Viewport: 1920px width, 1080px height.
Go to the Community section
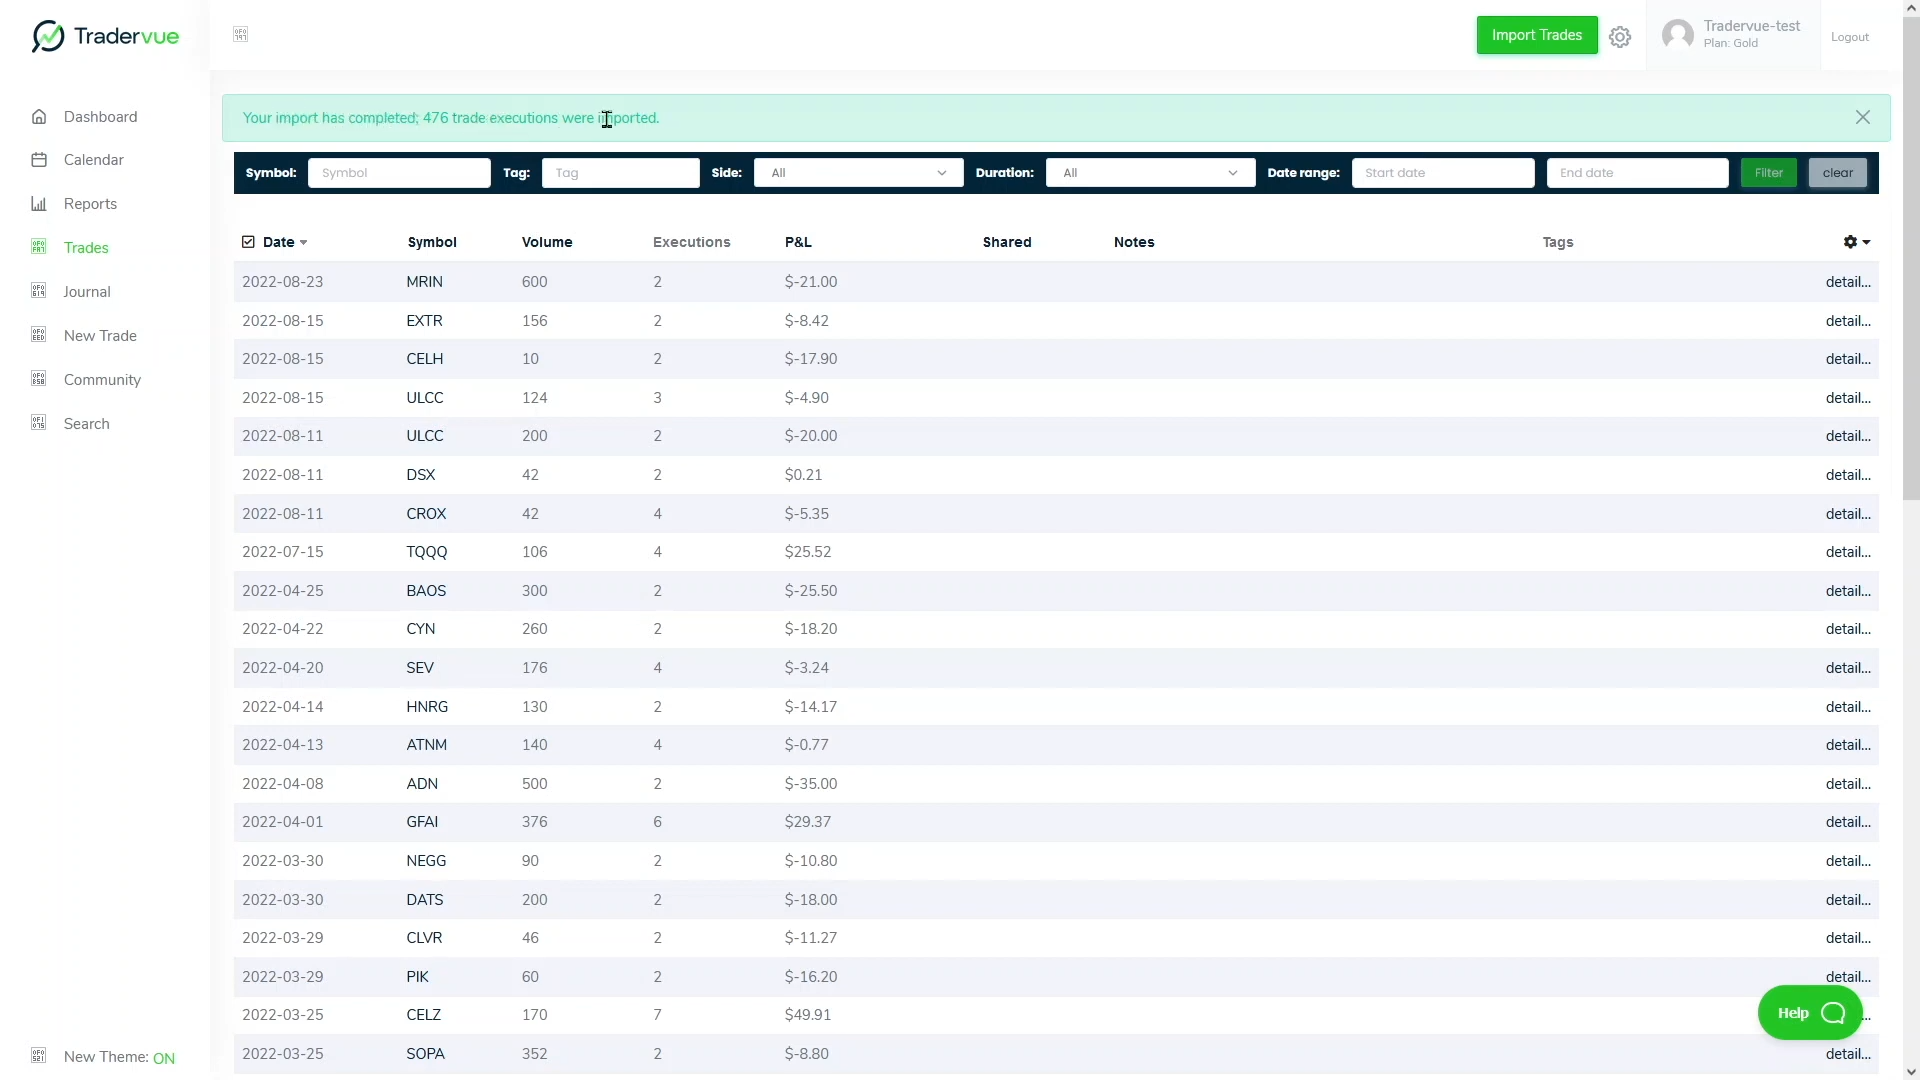[102, 380]
